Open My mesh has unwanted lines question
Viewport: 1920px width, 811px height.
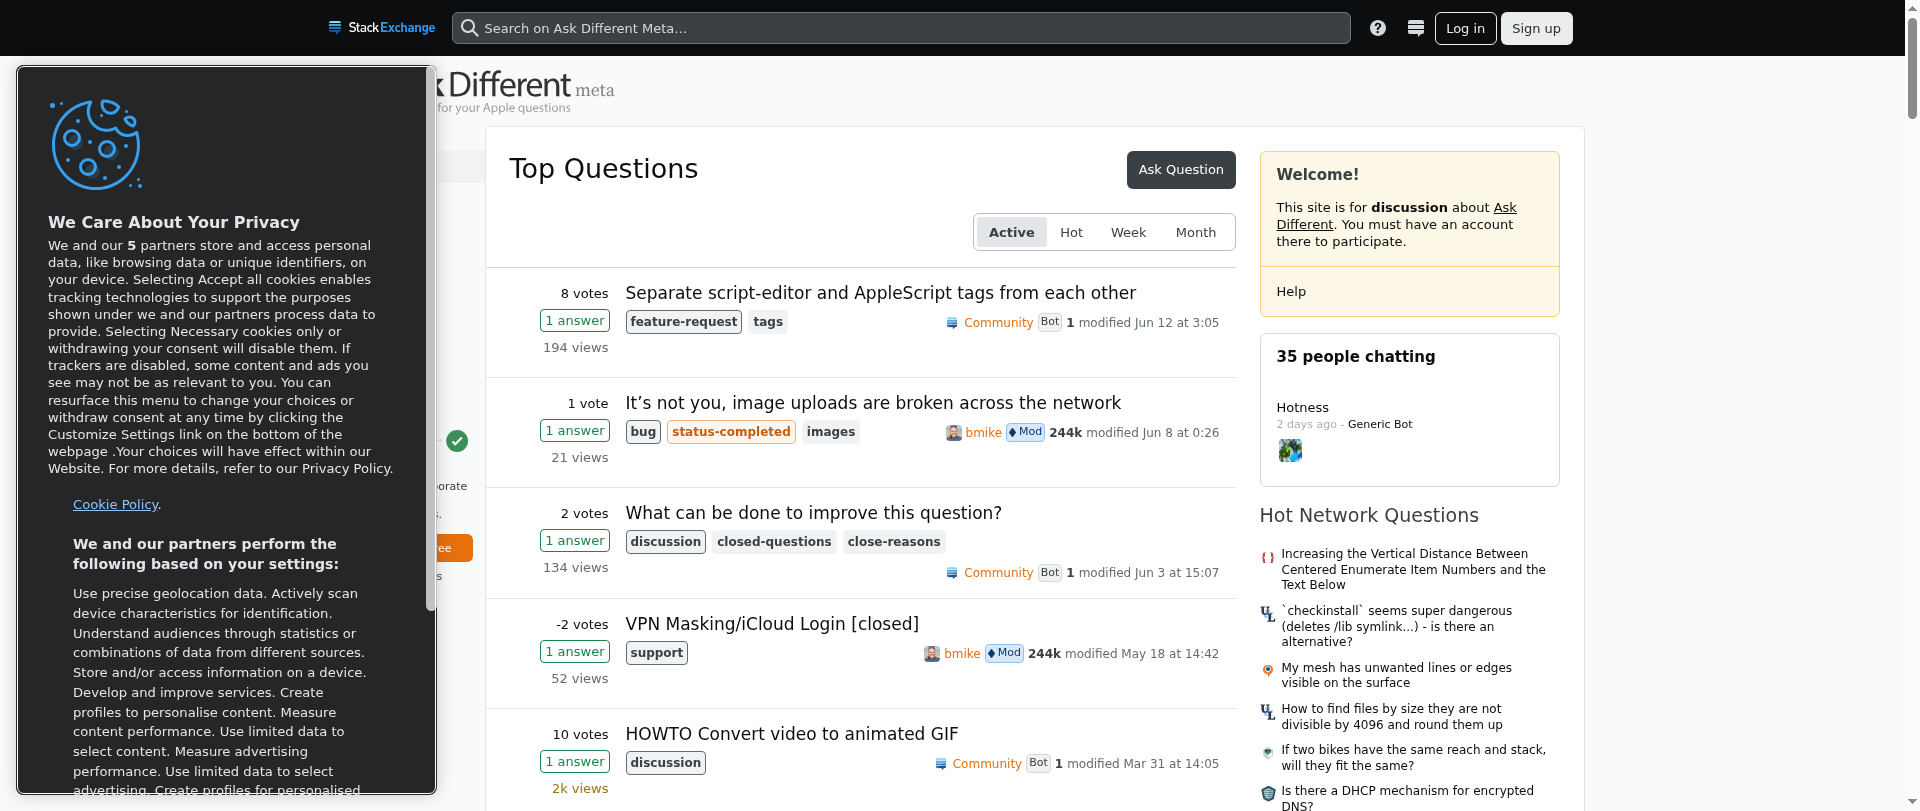click(1396, 675)
